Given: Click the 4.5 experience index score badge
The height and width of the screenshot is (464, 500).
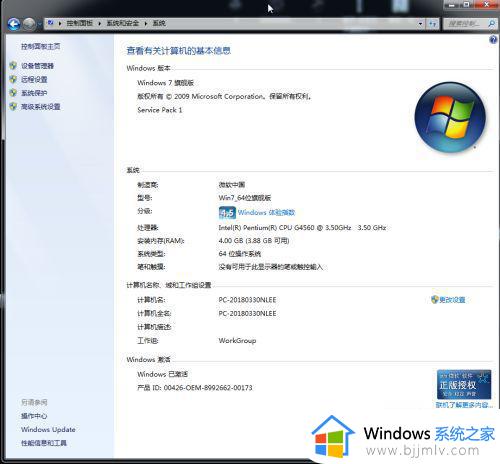Looking at the screenshot, I should (x=227, y=213).
